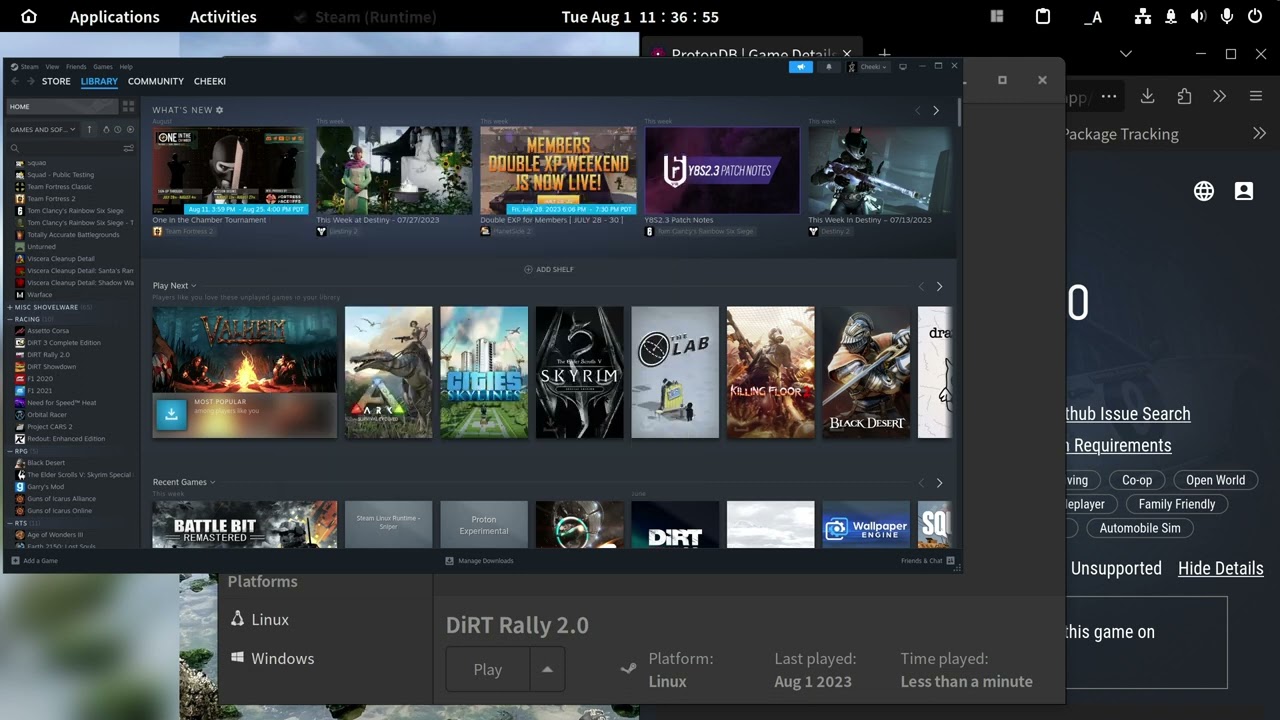Screen dimensions: 1280x720
Task: Open the Play button dropdown arrow
Action: (547, 670)
